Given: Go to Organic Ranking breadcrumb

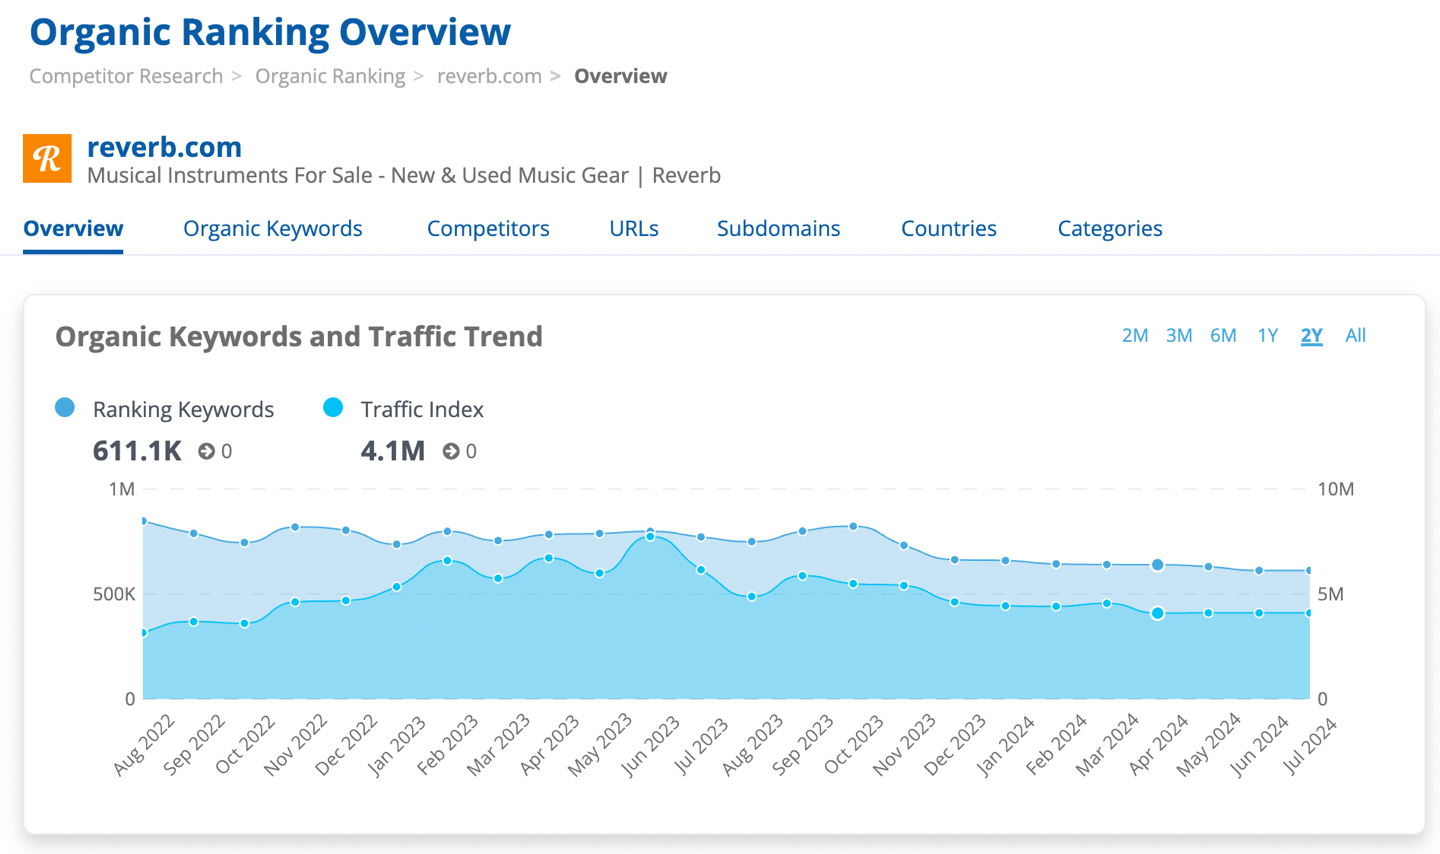Looking at the screenshot, I should pyautogui.click(x=330, y=76).
